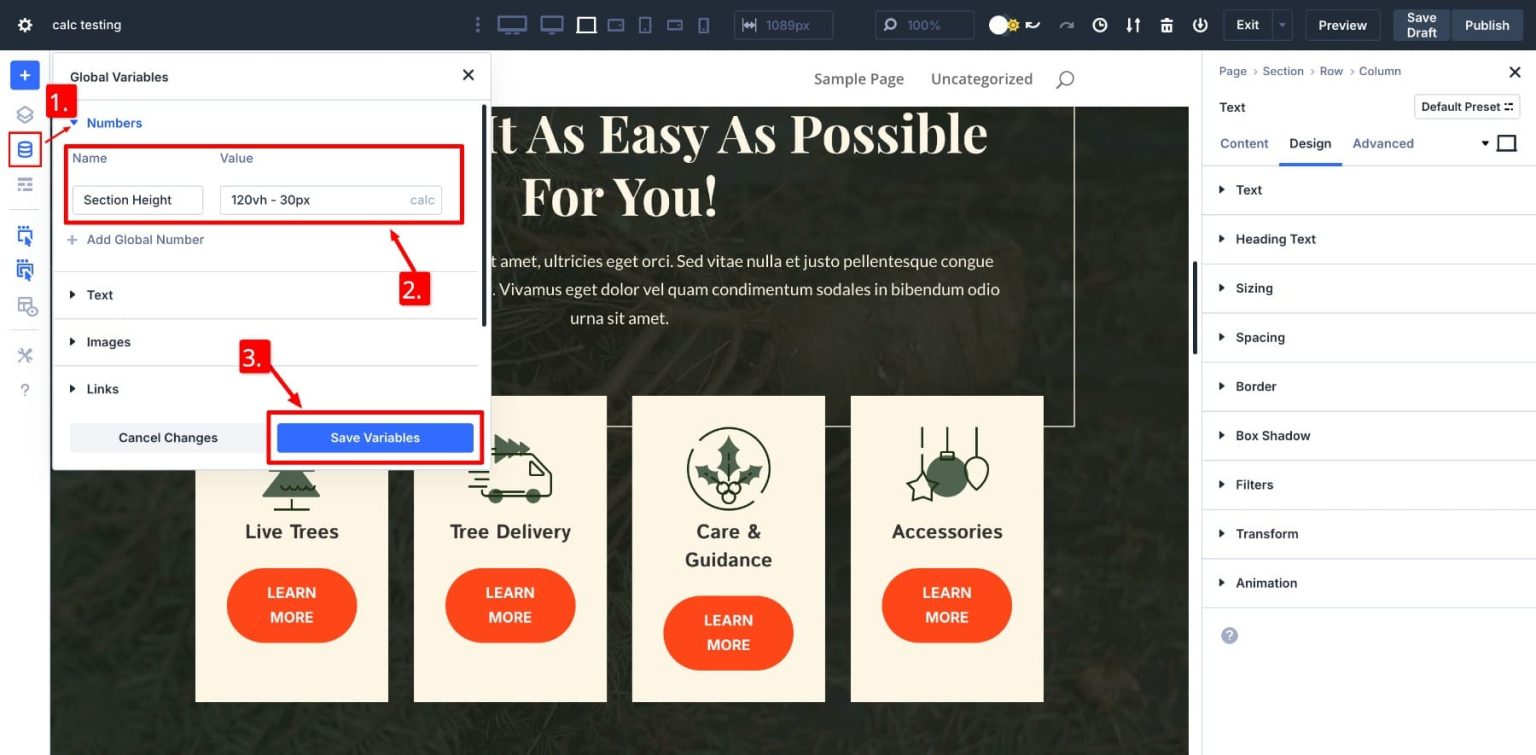The image size is (1536, 755).
Task: Select the mobile phone breakpoint icon
Action: tap(703, 24)
